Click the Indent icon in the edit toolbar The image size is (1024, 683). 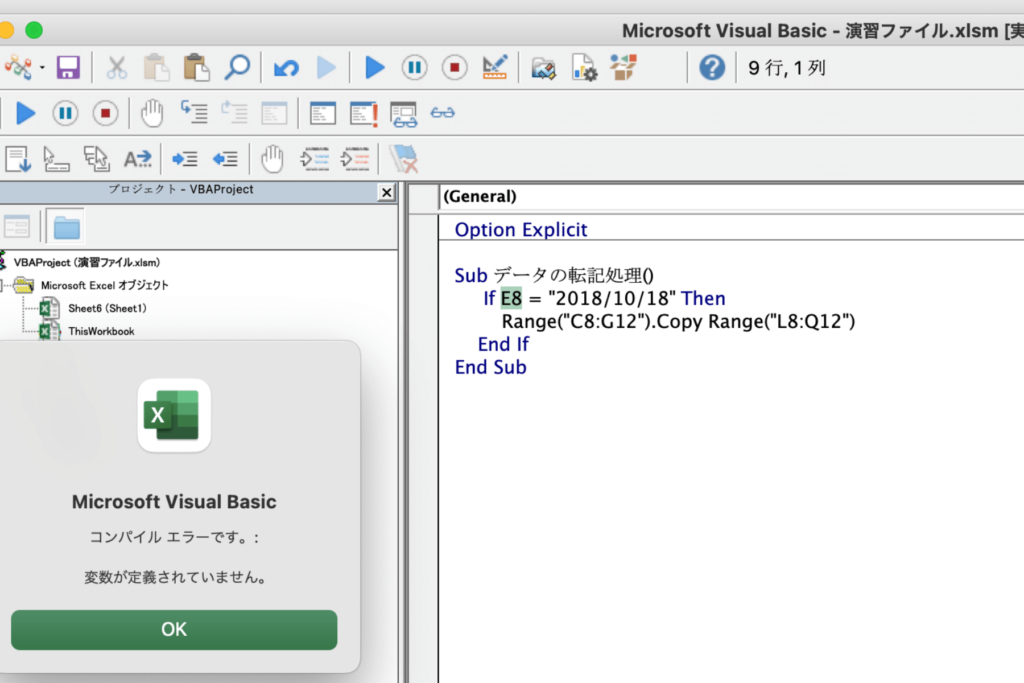185,158
